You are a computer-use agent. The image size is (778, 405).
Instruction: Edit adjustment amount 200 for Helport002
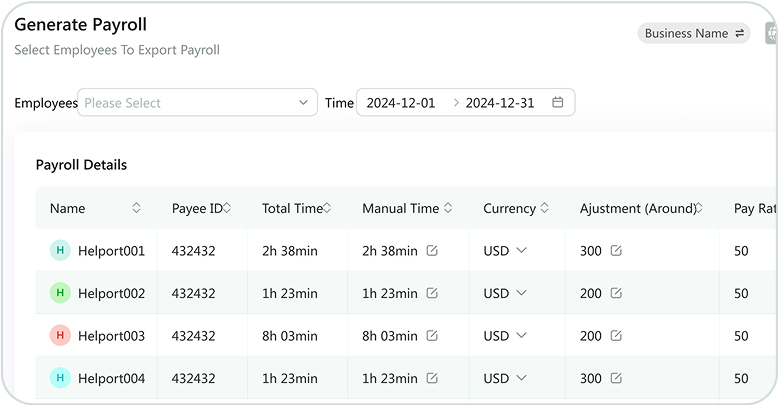[616, 294]
